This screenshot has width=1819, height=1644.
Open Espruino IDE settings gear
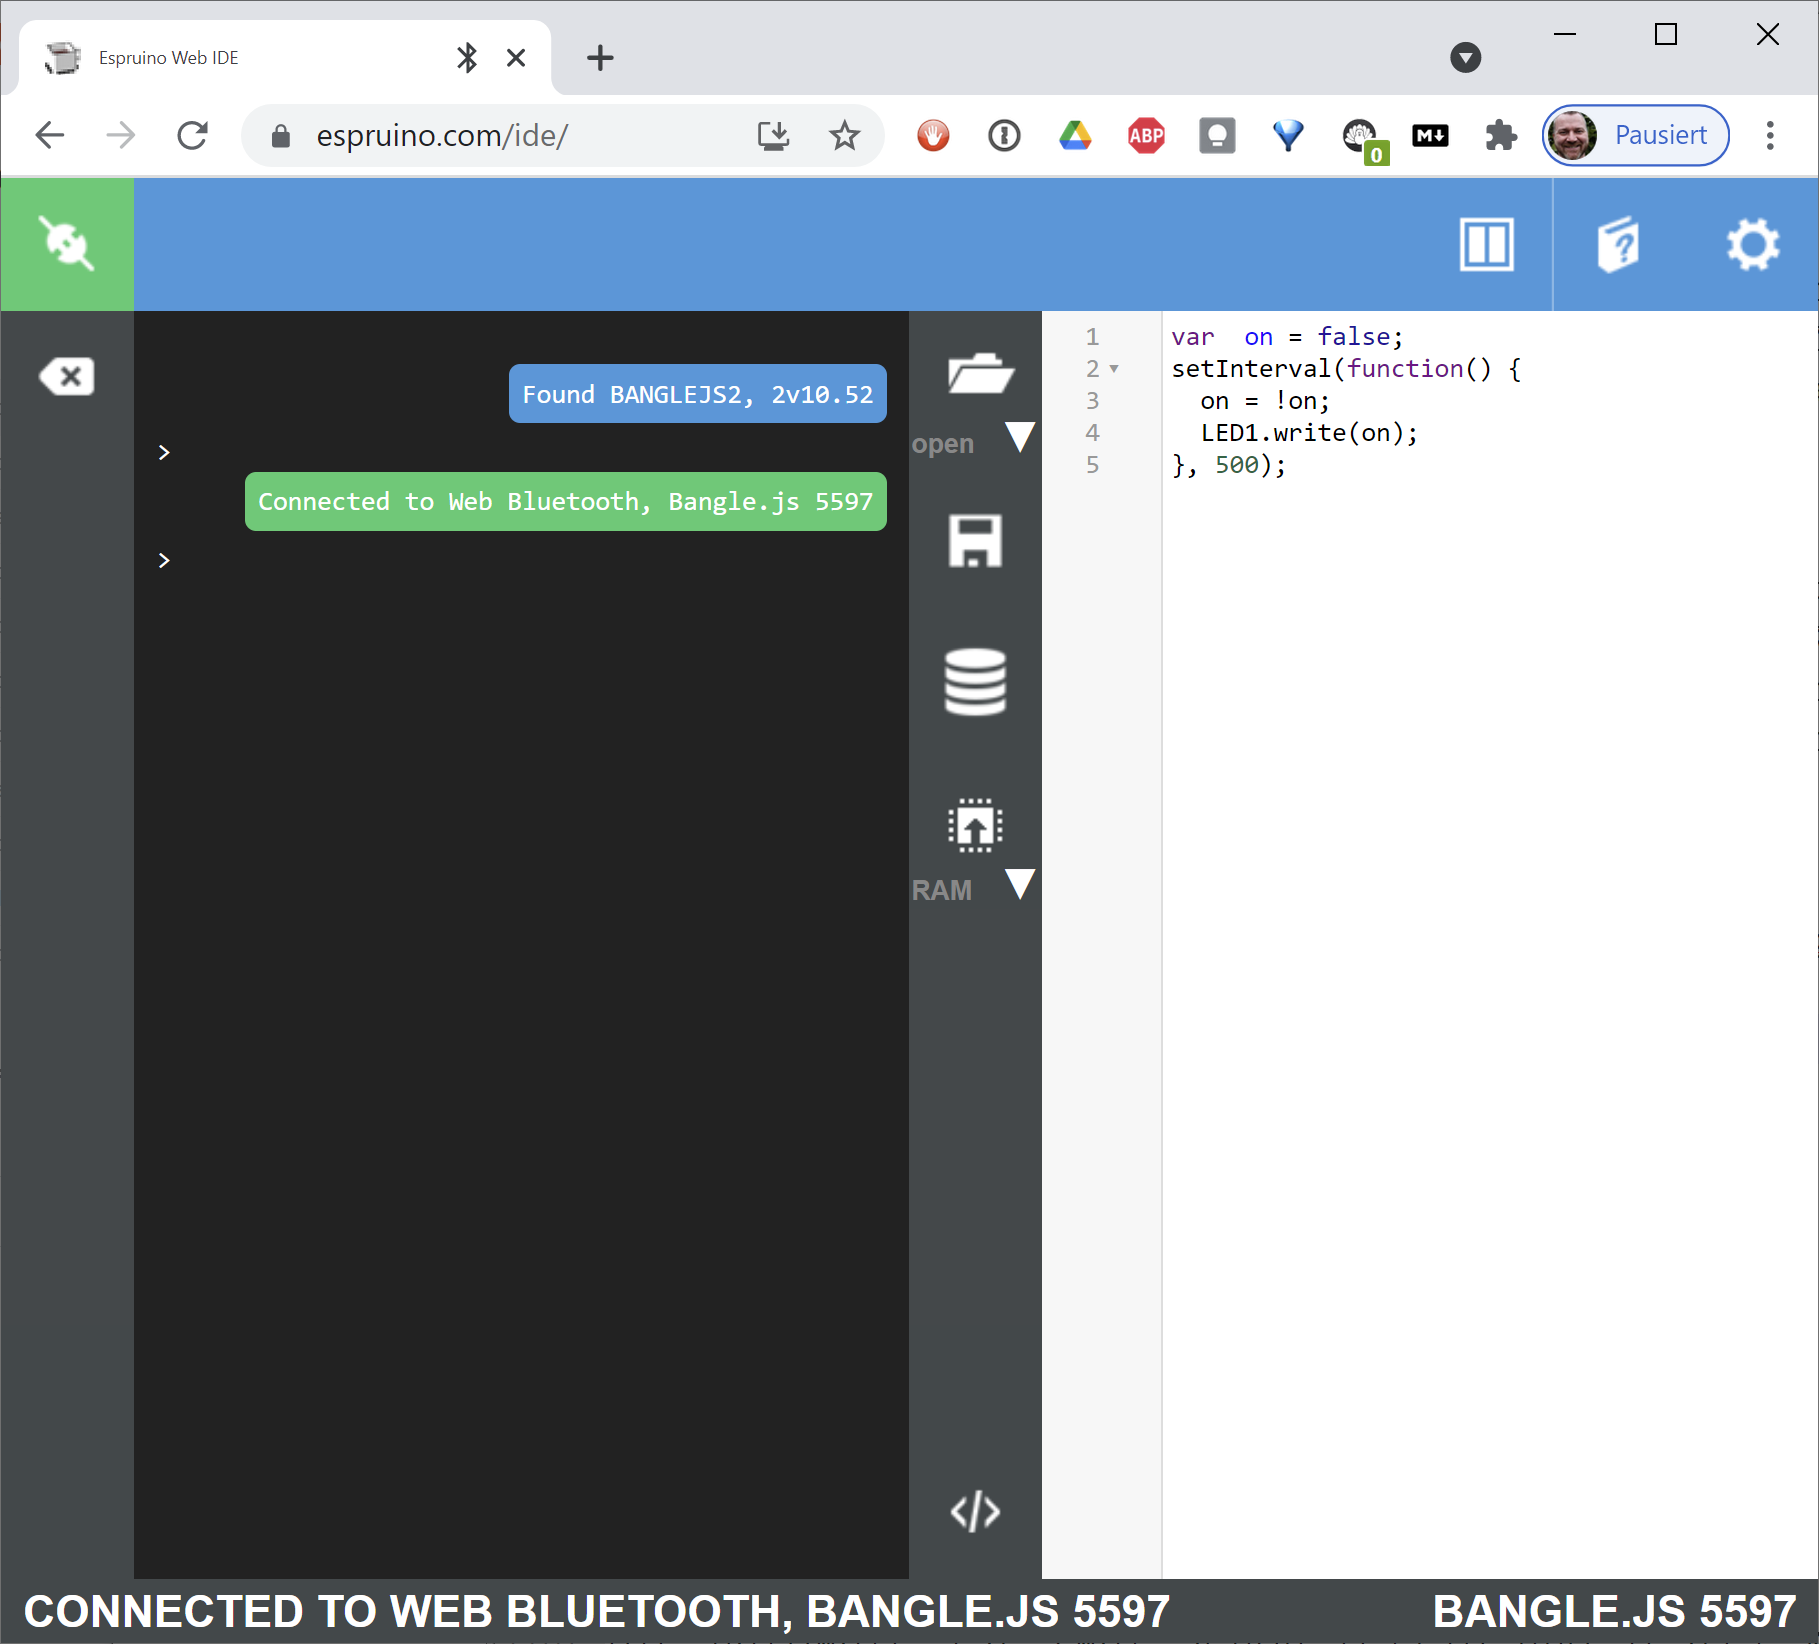1752,244
